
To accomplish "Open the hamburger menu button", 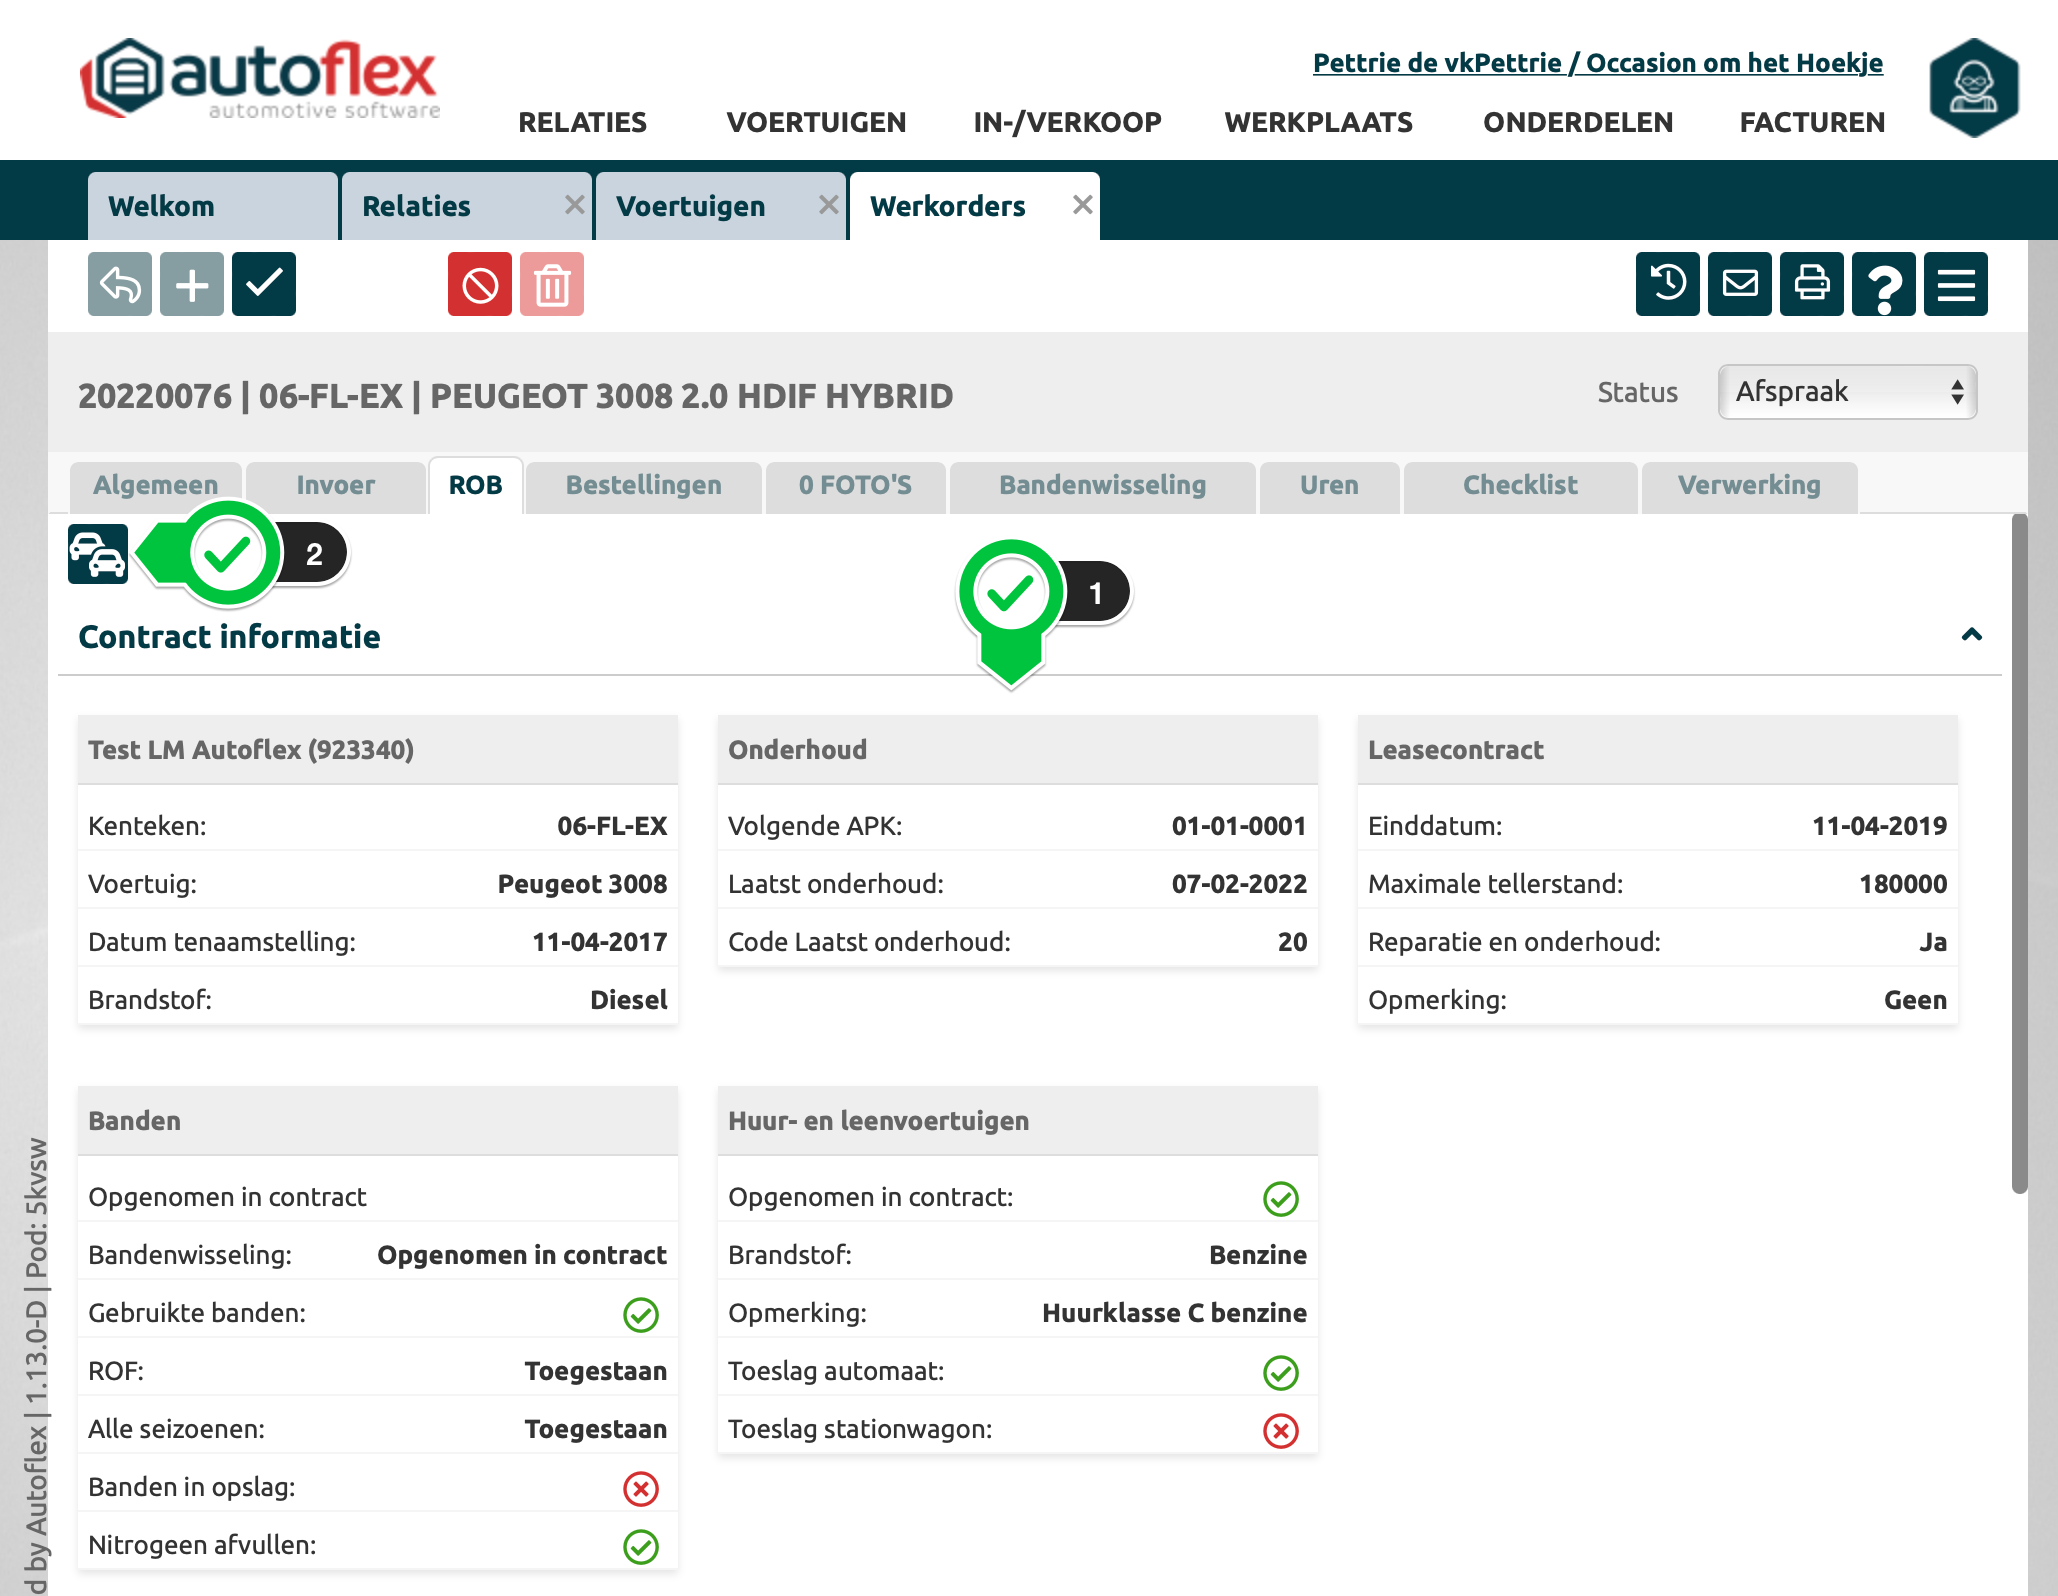I will [1955, 285].
